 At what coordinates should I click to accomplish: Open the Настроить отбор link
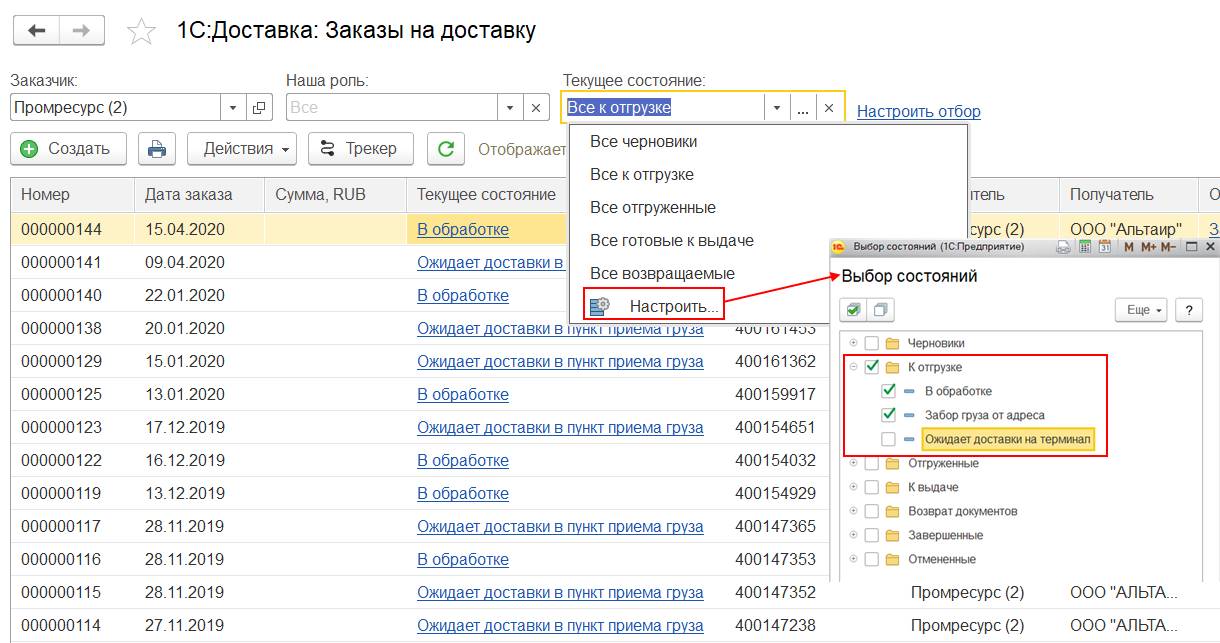pos(919,111)
